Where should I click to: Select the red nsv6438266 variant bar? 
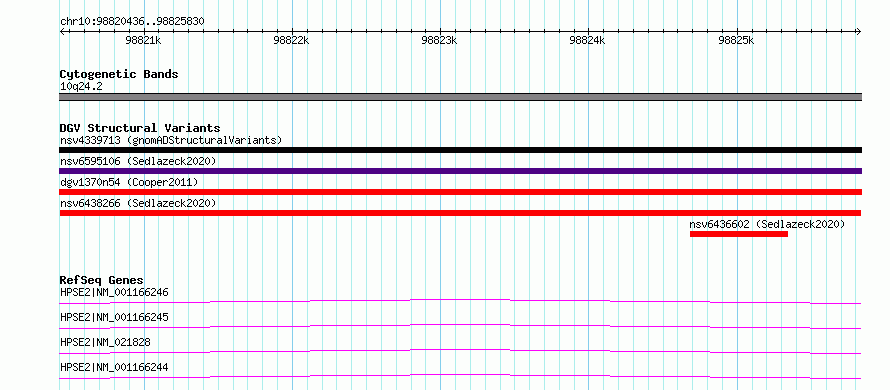point(460,213)
